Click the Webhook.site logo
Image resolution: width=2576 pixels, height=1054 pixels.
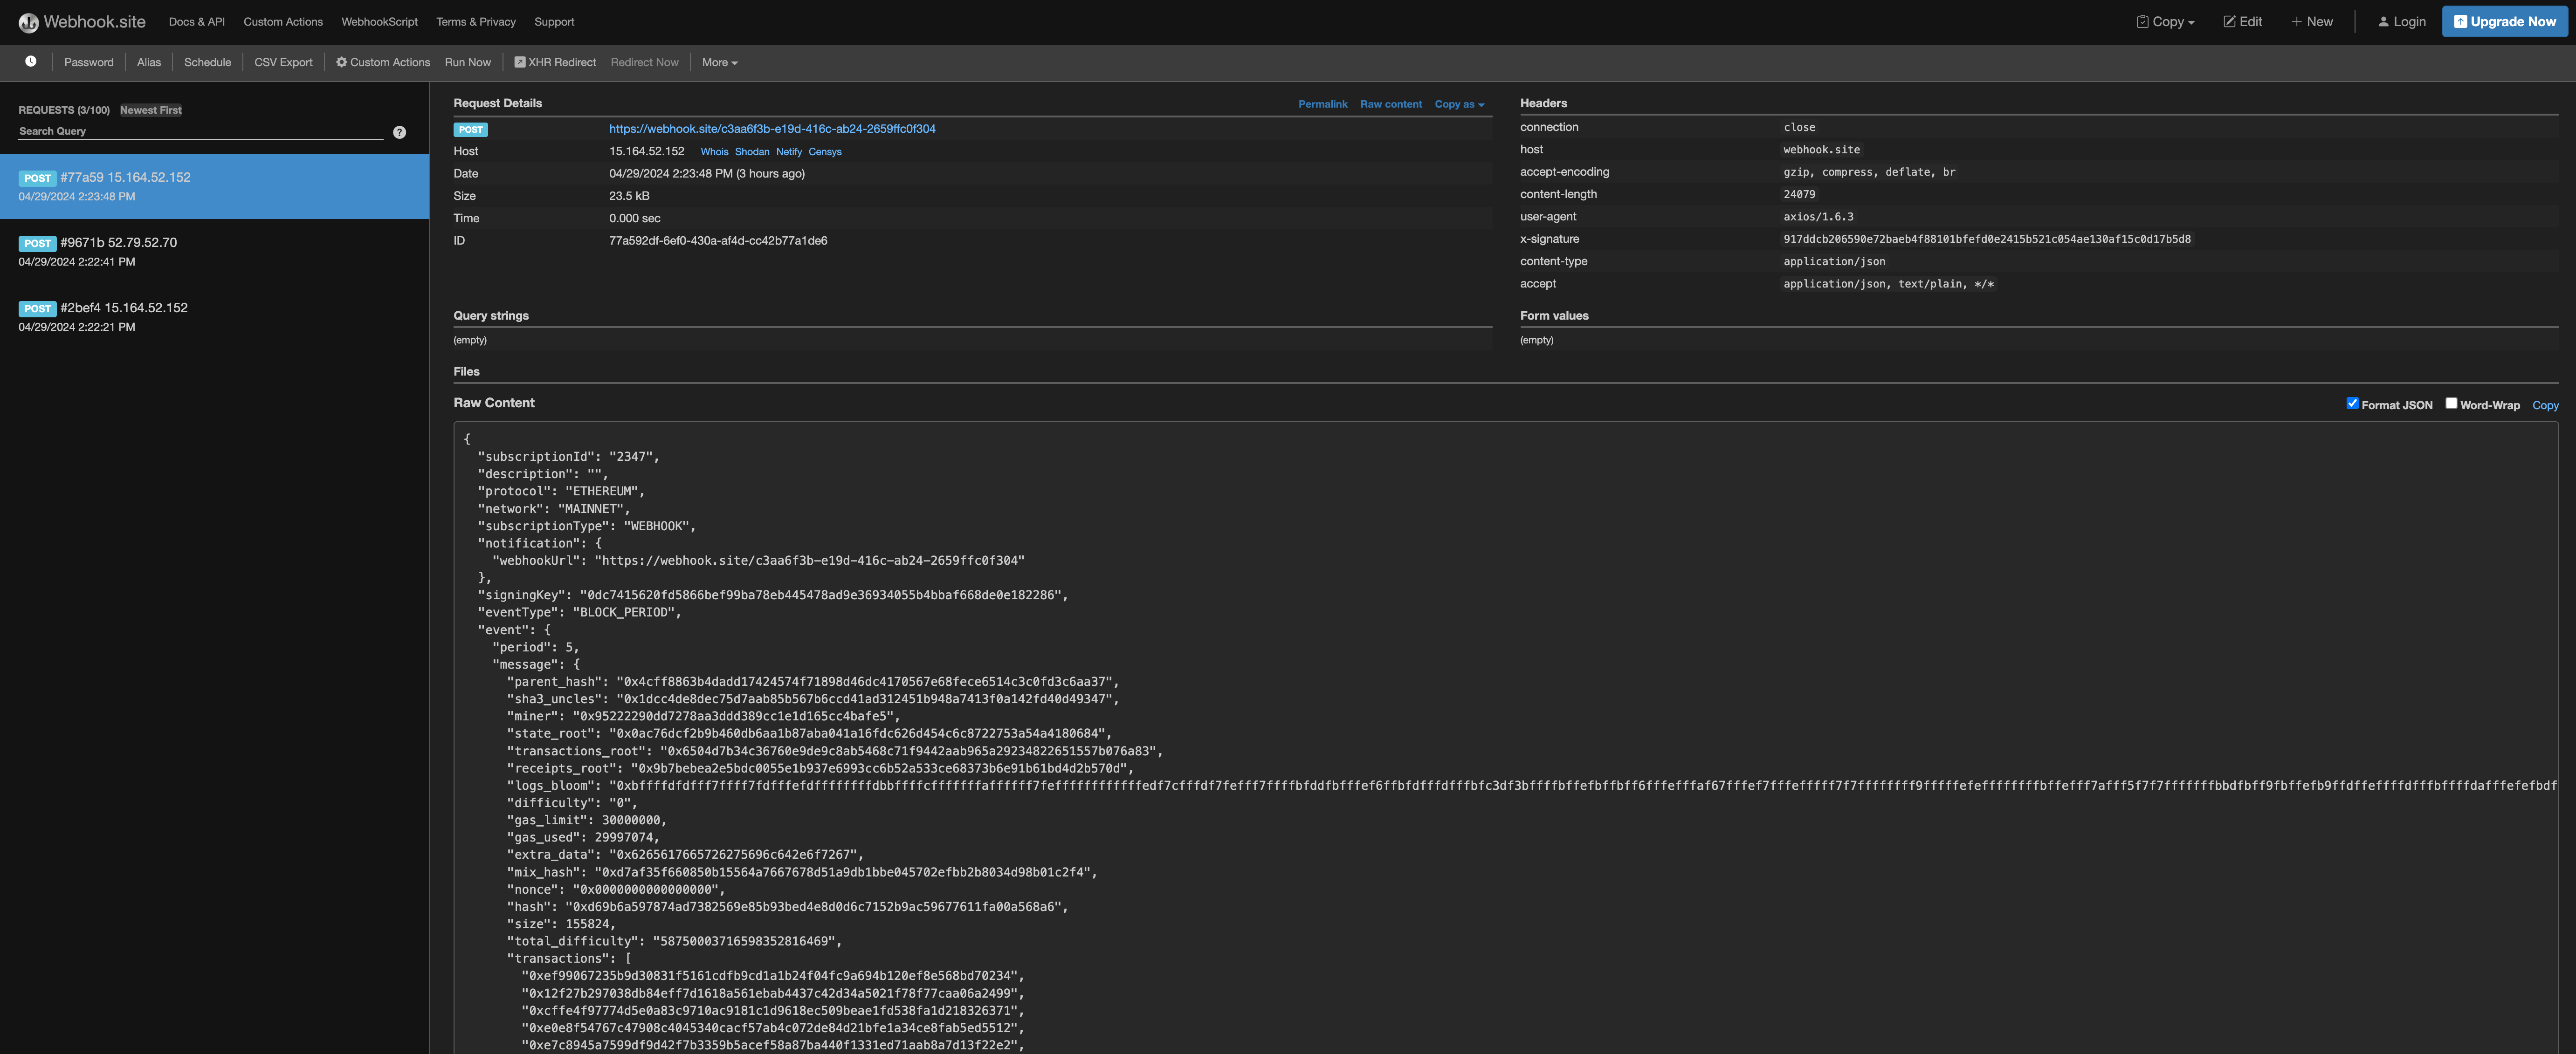pyautogui.click(x=83, y=21)
